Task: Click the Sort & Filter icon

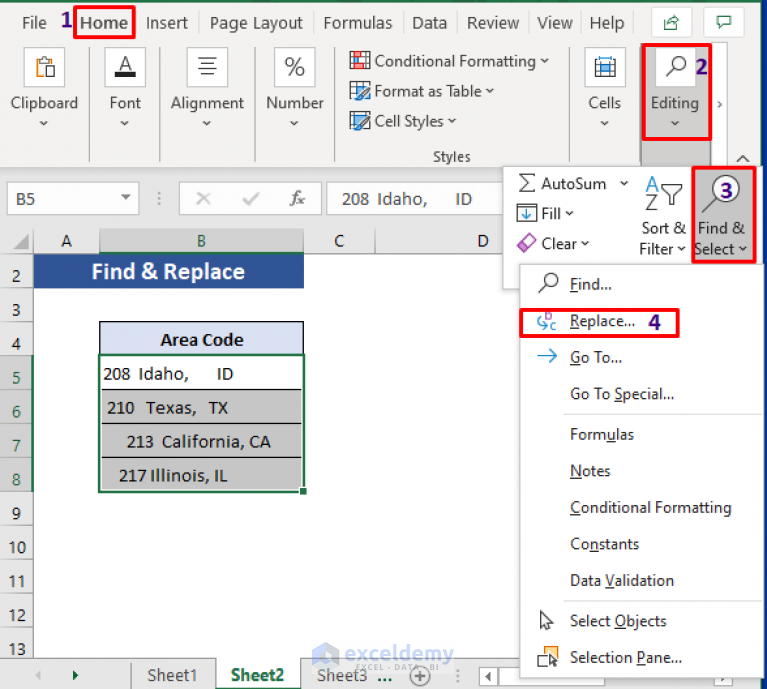Action: 663,193
